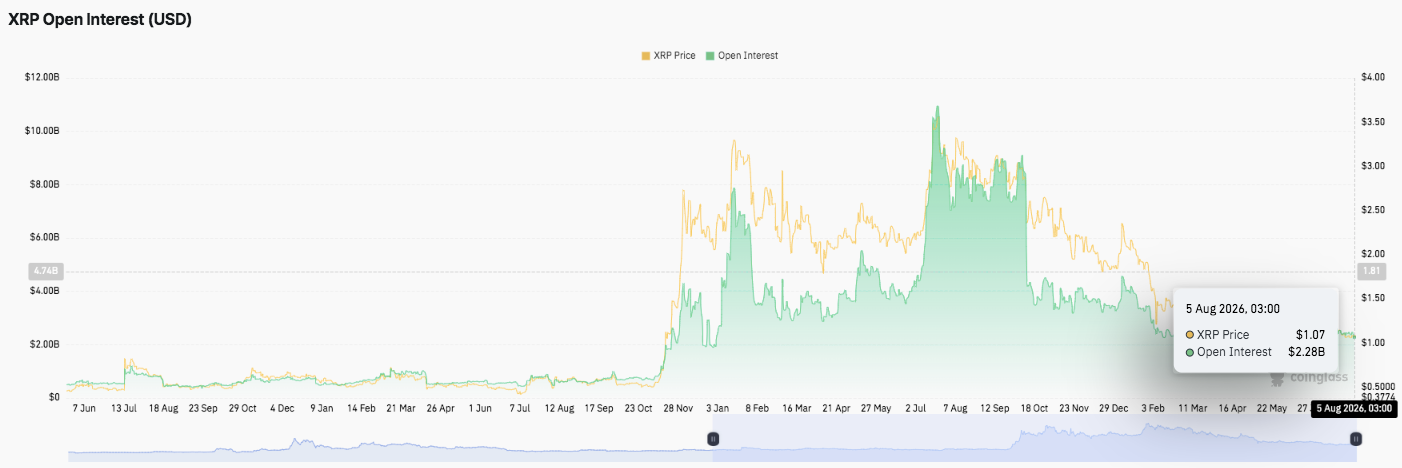Screen dimensions: 1402x468
Task: Click the "$3.50" right axis price label
Action: (x=1372, y=121)
